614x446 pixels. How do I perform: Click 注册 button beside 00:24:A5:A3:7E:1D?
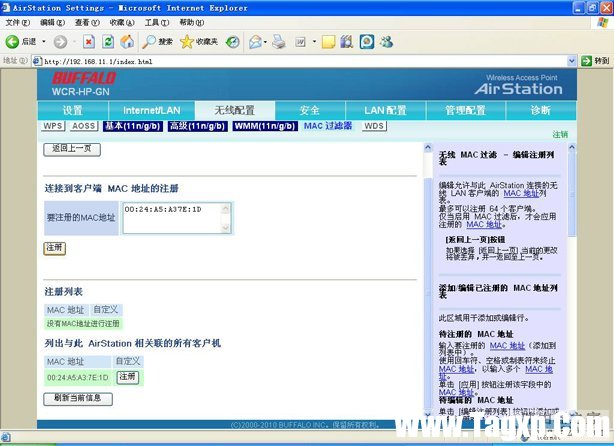pyautogui.click(x=128, y=377)
